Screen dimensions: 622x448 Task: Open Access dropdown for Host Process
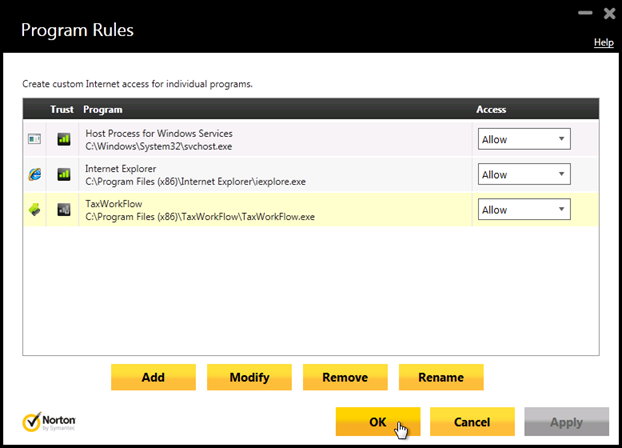[524, 139]
